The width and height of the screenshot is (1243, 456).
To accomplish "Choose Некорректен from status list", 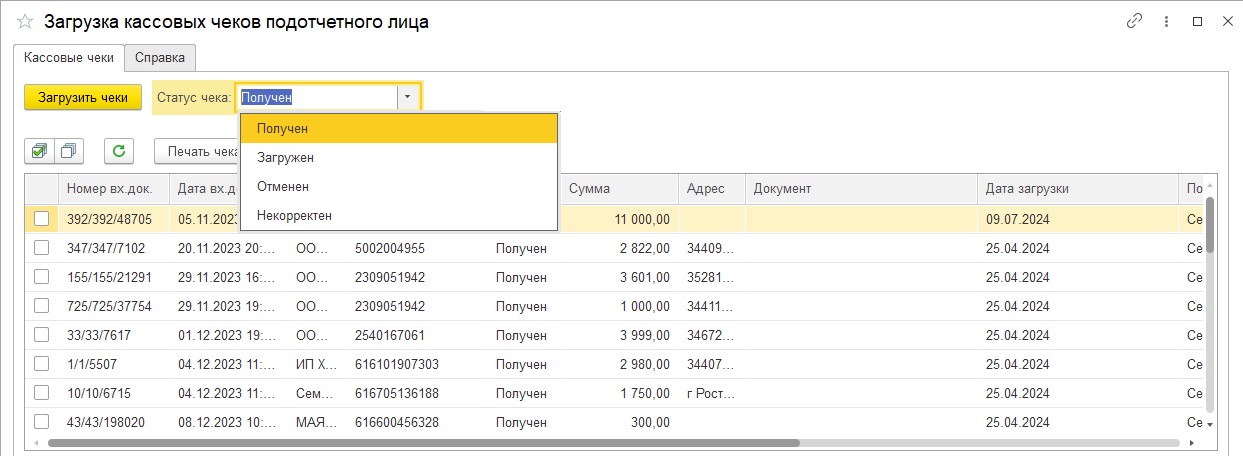I will [x=294, y=215].
